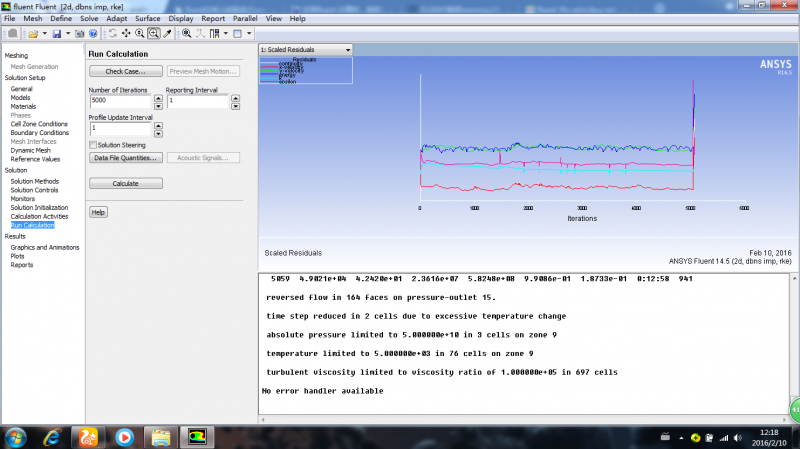This screenshot has width=800, height=449.
Task: Click the save floppy disk icon
Action: coord(57,34)
